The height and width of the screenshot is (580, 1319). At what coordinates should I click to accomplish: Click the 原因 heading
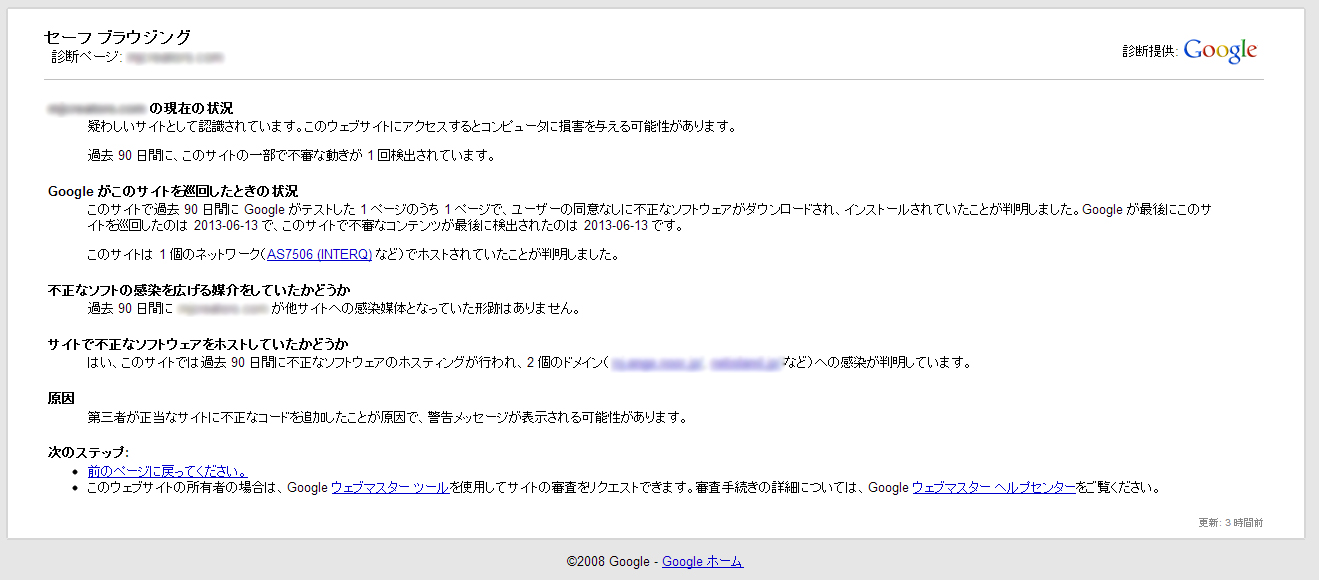pyautogui.click(x=61, y=398)
